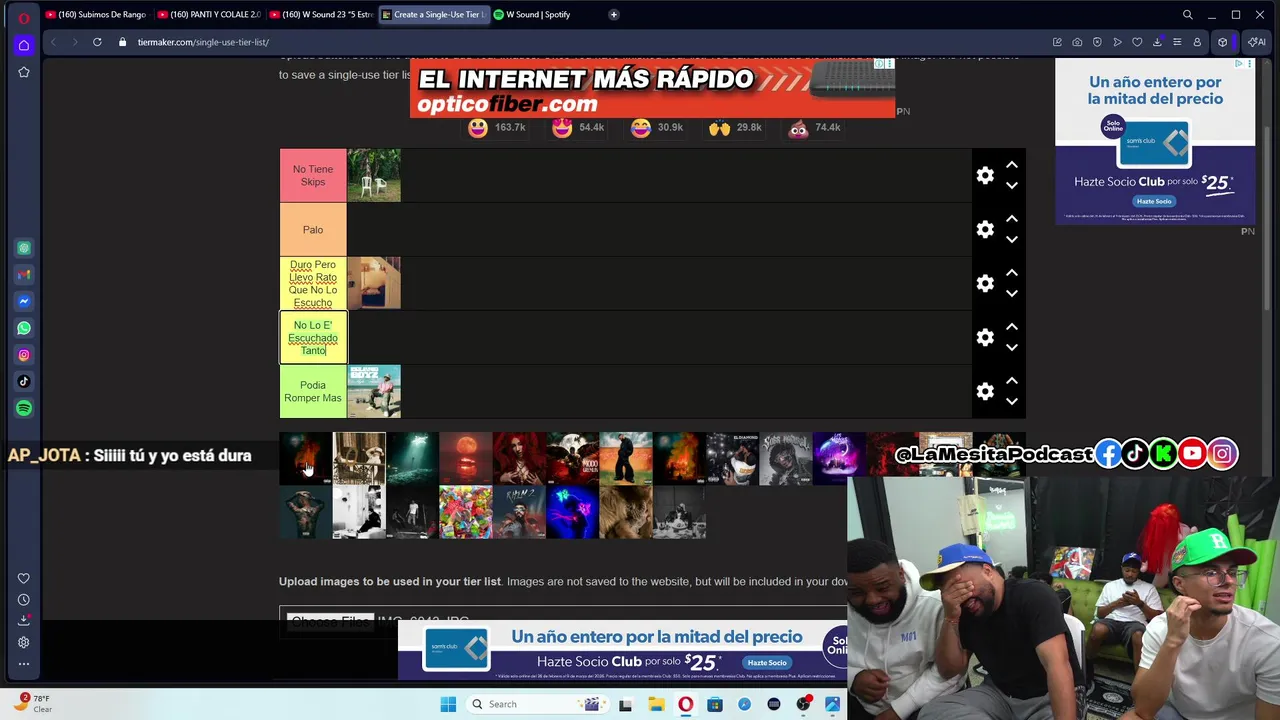1280x720 pixels.
Task: Pick the man standing in field album cover
Action: pyautogui.click(x=626, y=458)
